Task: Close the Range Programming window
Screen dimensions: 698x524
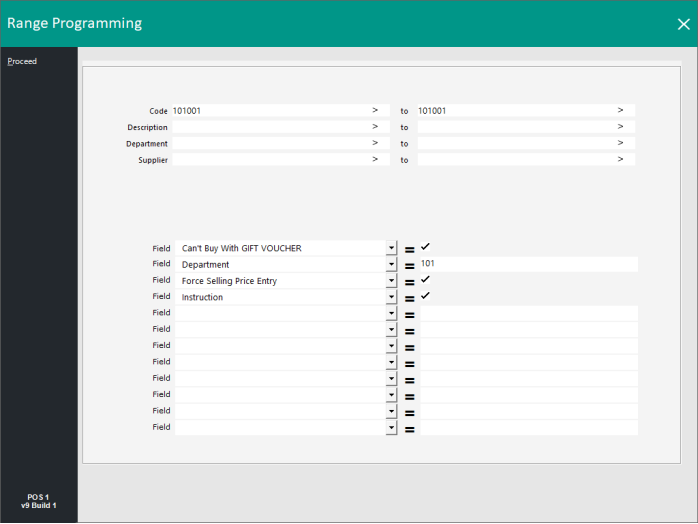Action: click(x=683, y=23)
